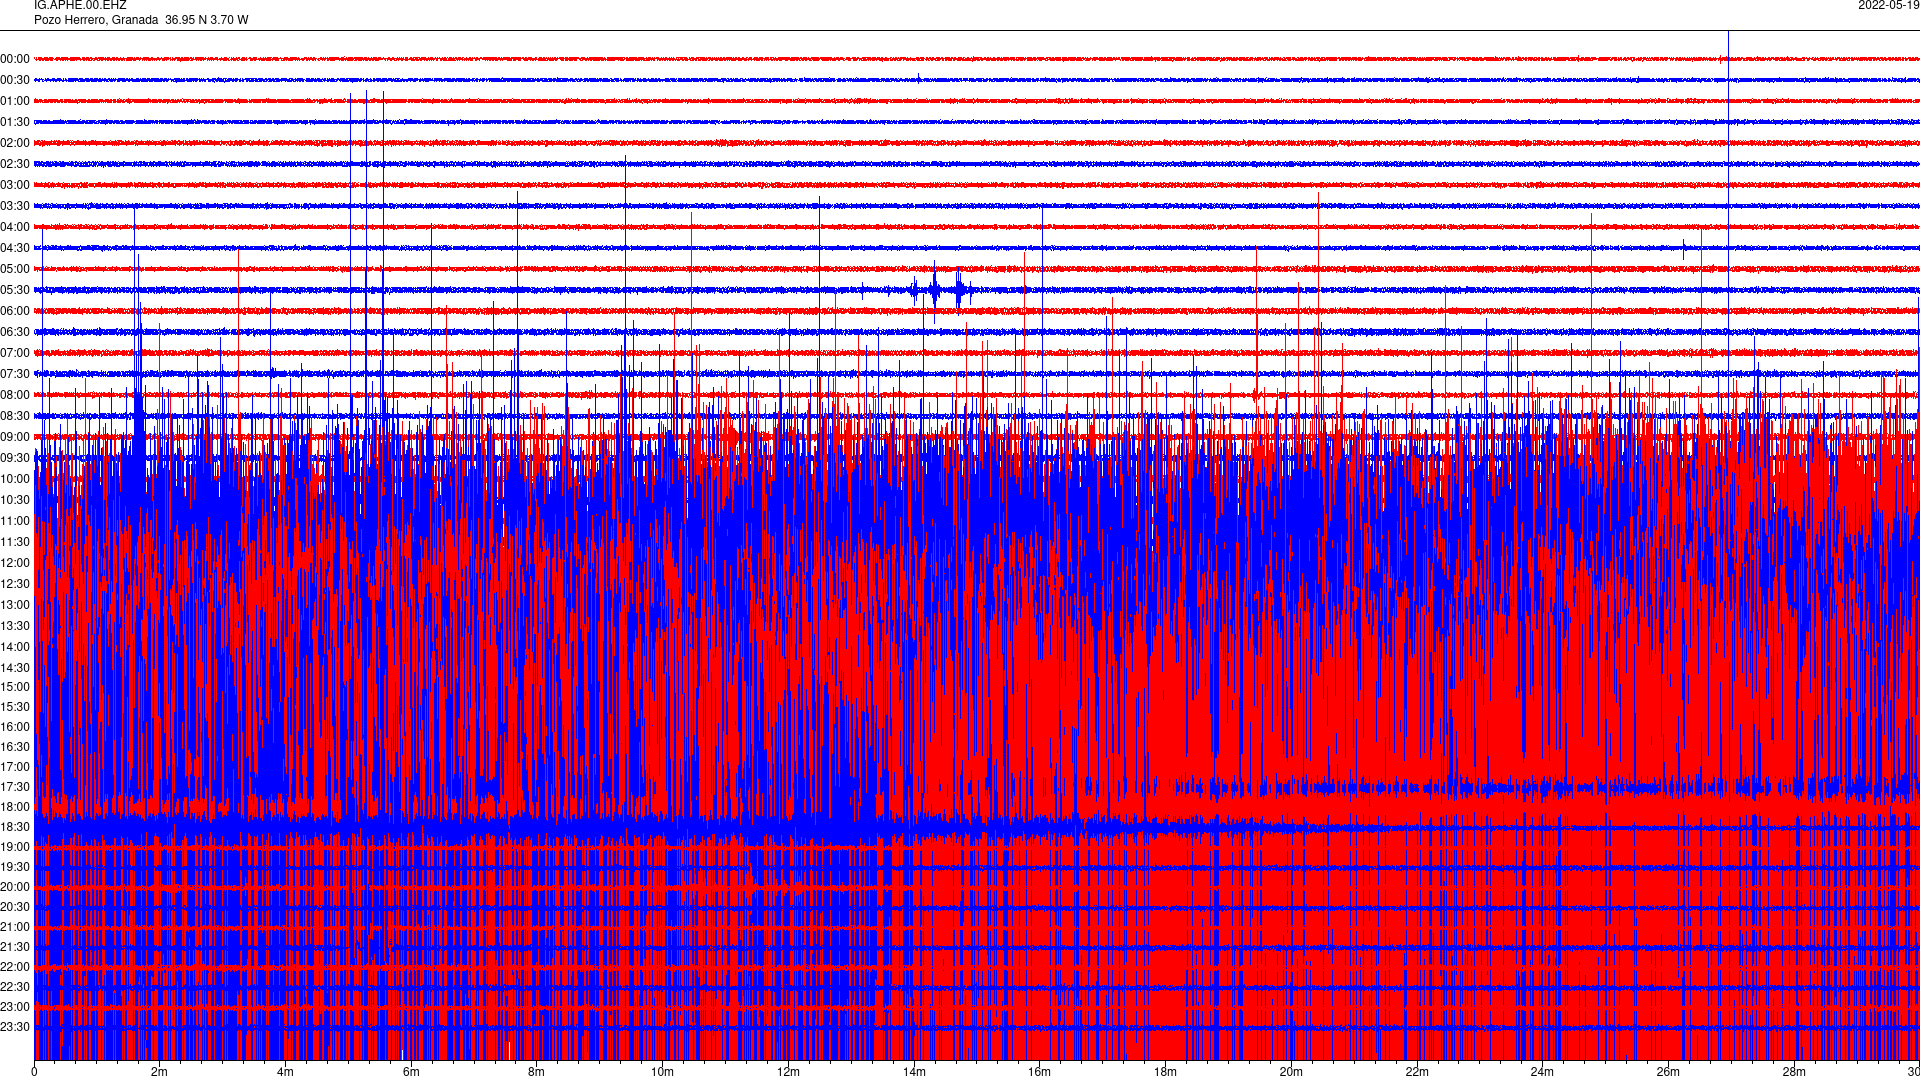Select the 07:30 time row label
This screenshot has height=1080, width=1920.
(x=15, y=374)
